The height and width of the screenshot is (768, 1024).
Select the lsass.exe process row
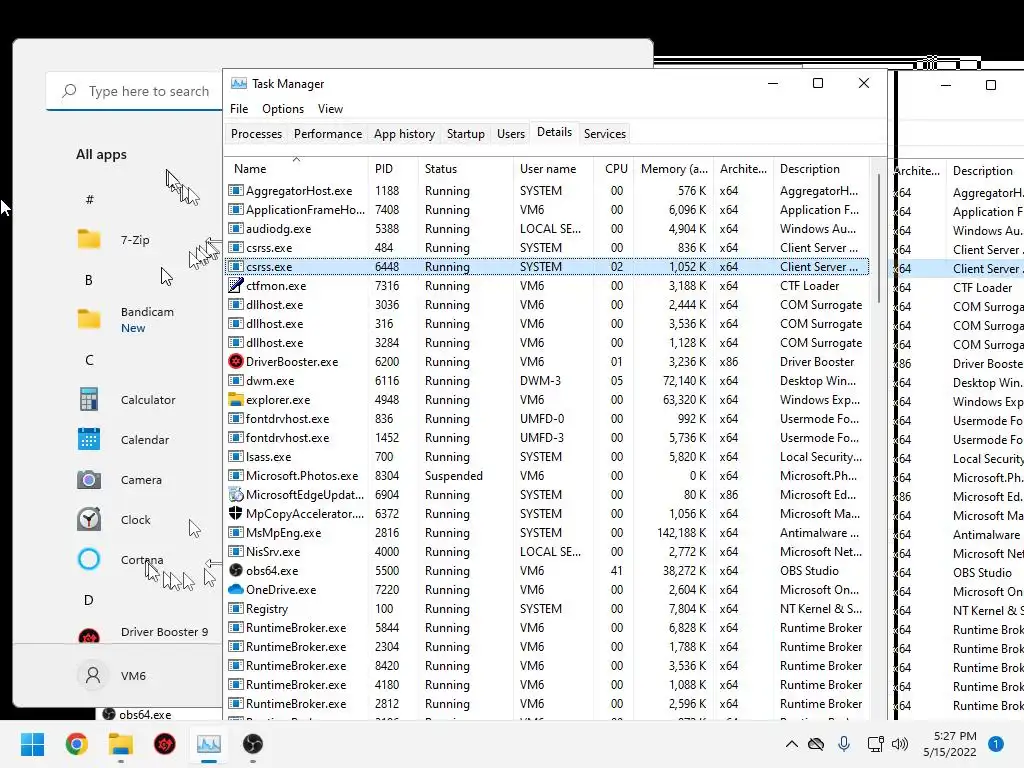click(x=547, y=456)
